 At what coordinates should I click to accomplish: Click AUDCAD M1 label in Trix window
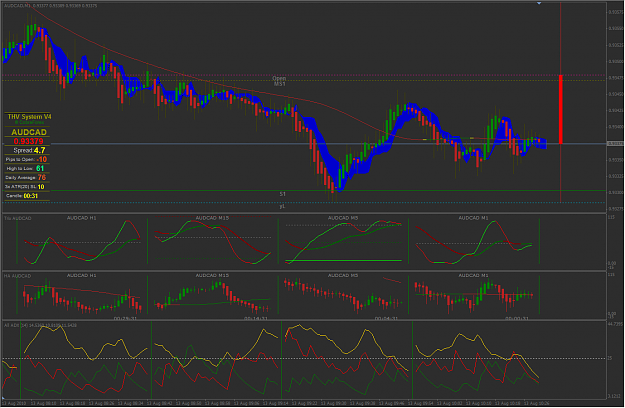[473, 218]
